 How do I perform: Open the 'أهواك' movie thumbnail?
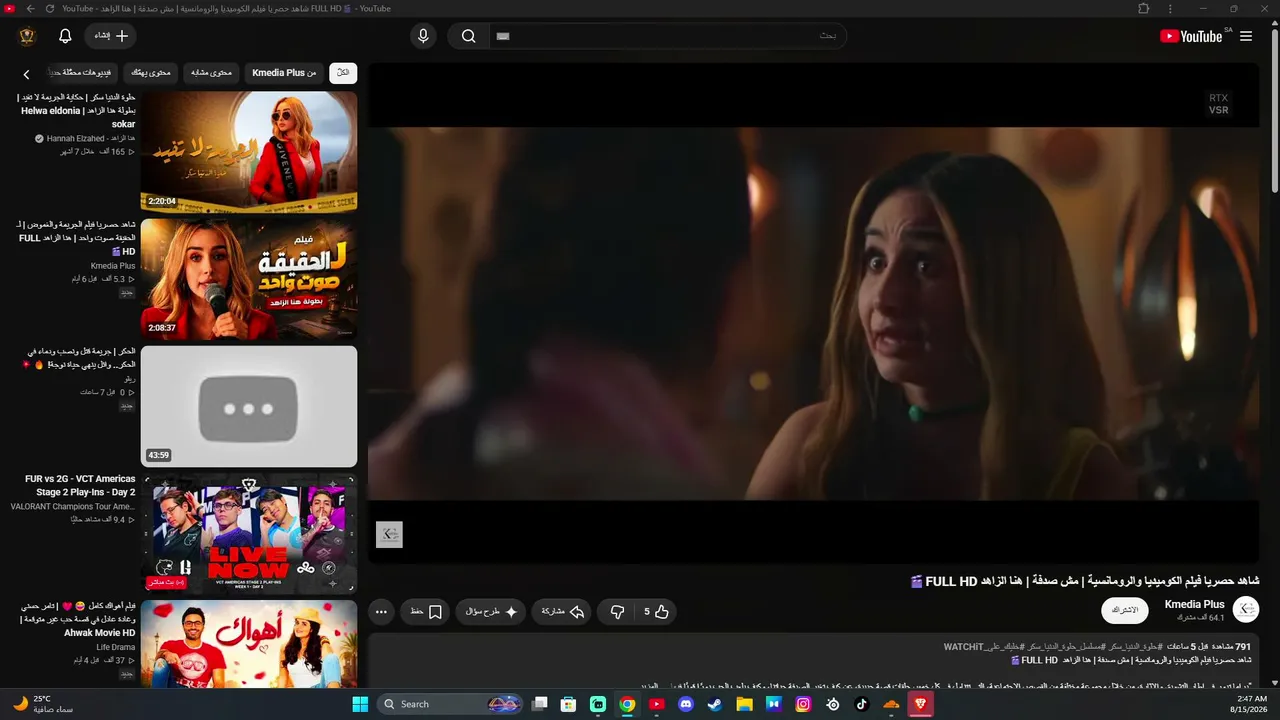pyautogui.click(x=249, y=644)
